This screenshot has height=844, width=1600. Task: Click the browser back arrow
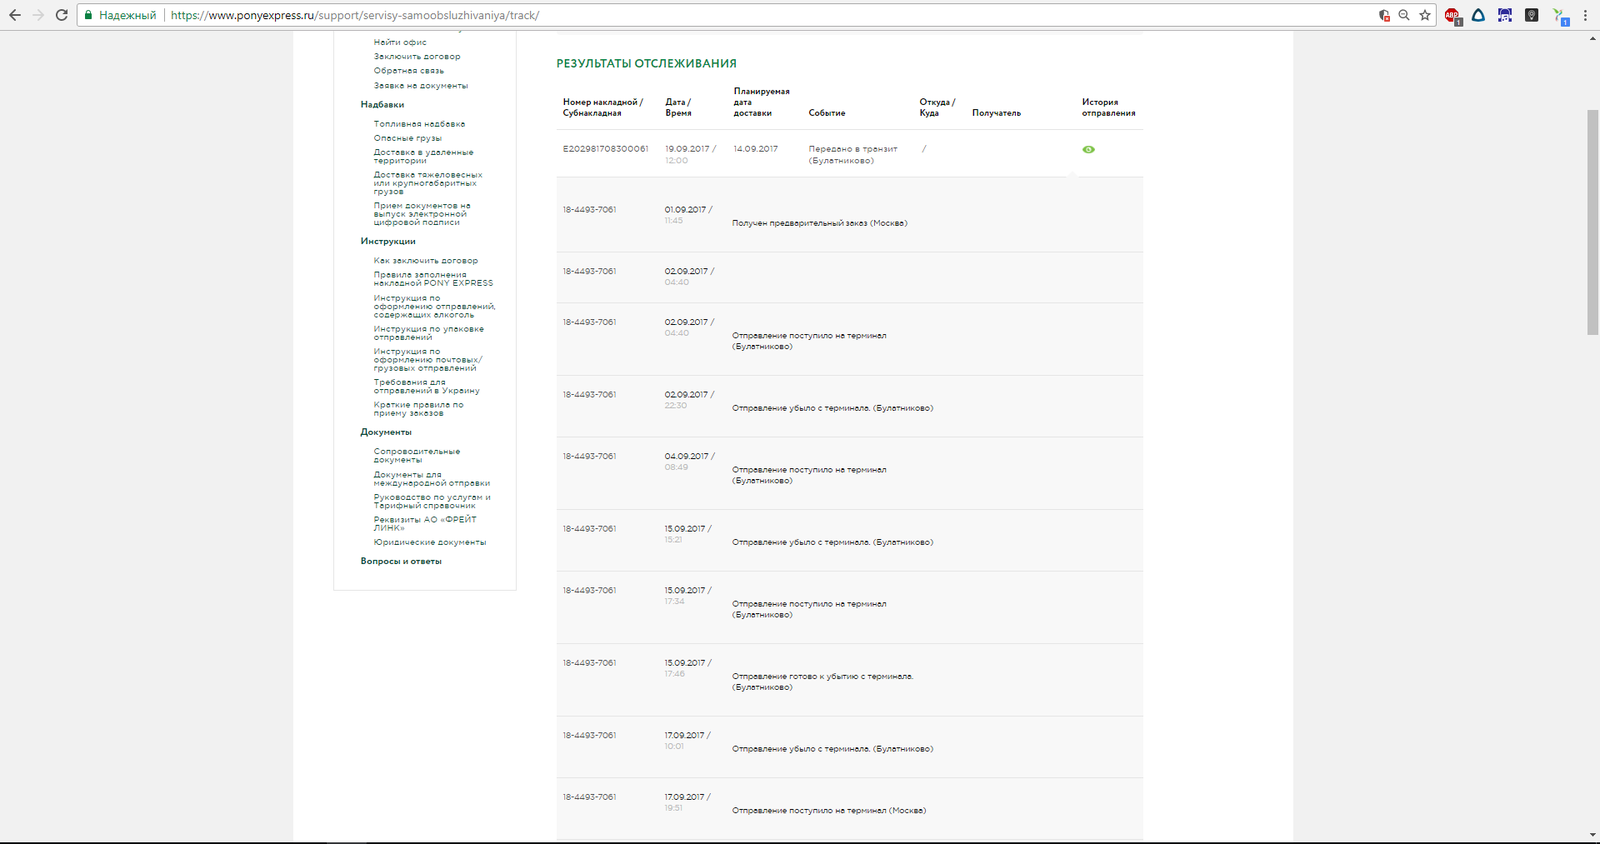pyautogui.click(x=14, y=15)
